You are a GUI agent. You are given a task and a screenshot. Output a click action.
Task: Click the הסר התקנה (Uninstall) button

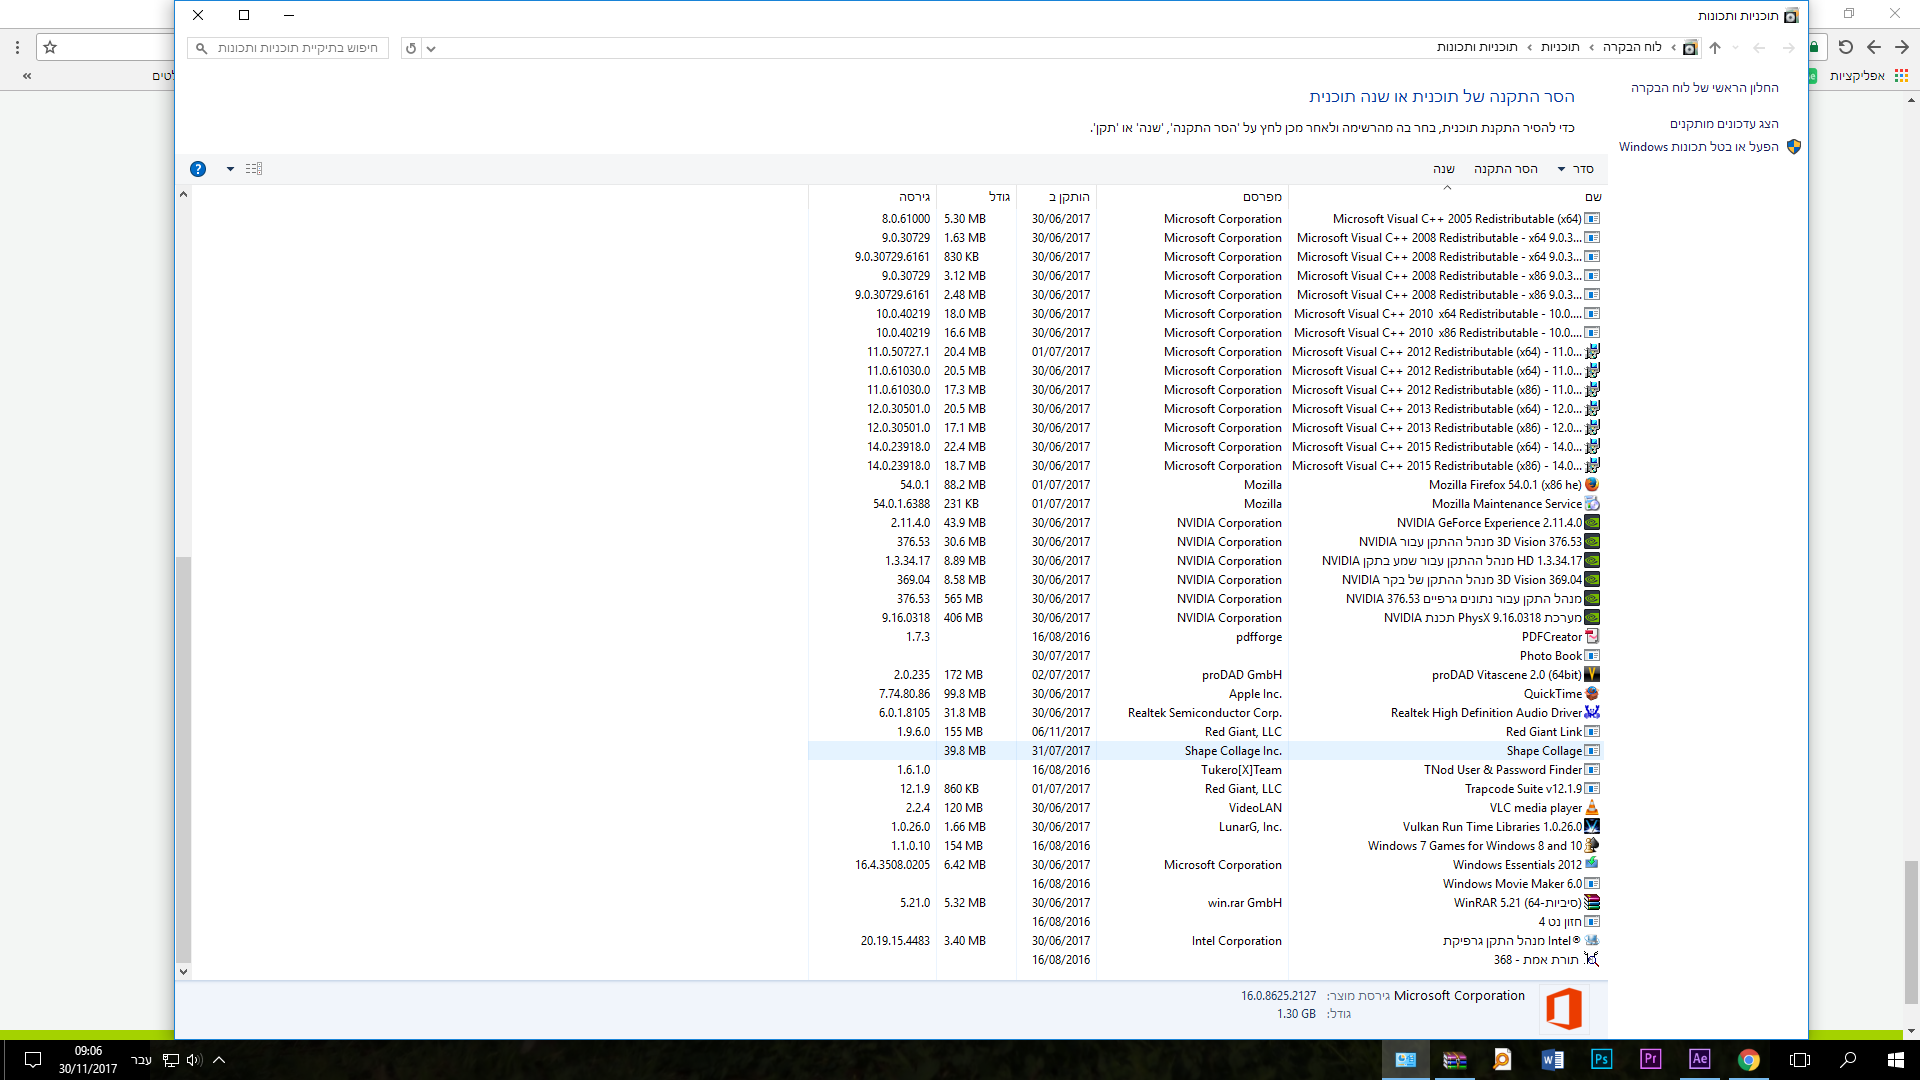1506,169
